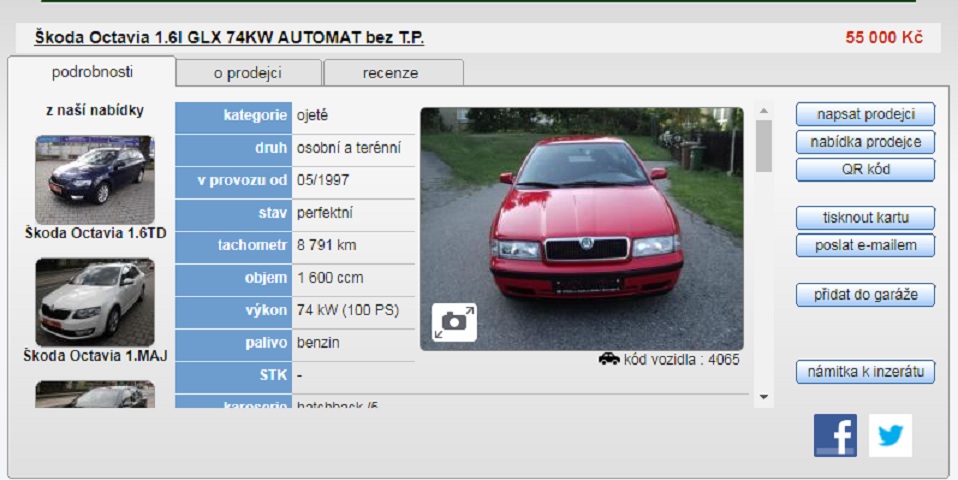Click the main red Octavia photo
Screen dimensions: 958x480
(582, 229)
